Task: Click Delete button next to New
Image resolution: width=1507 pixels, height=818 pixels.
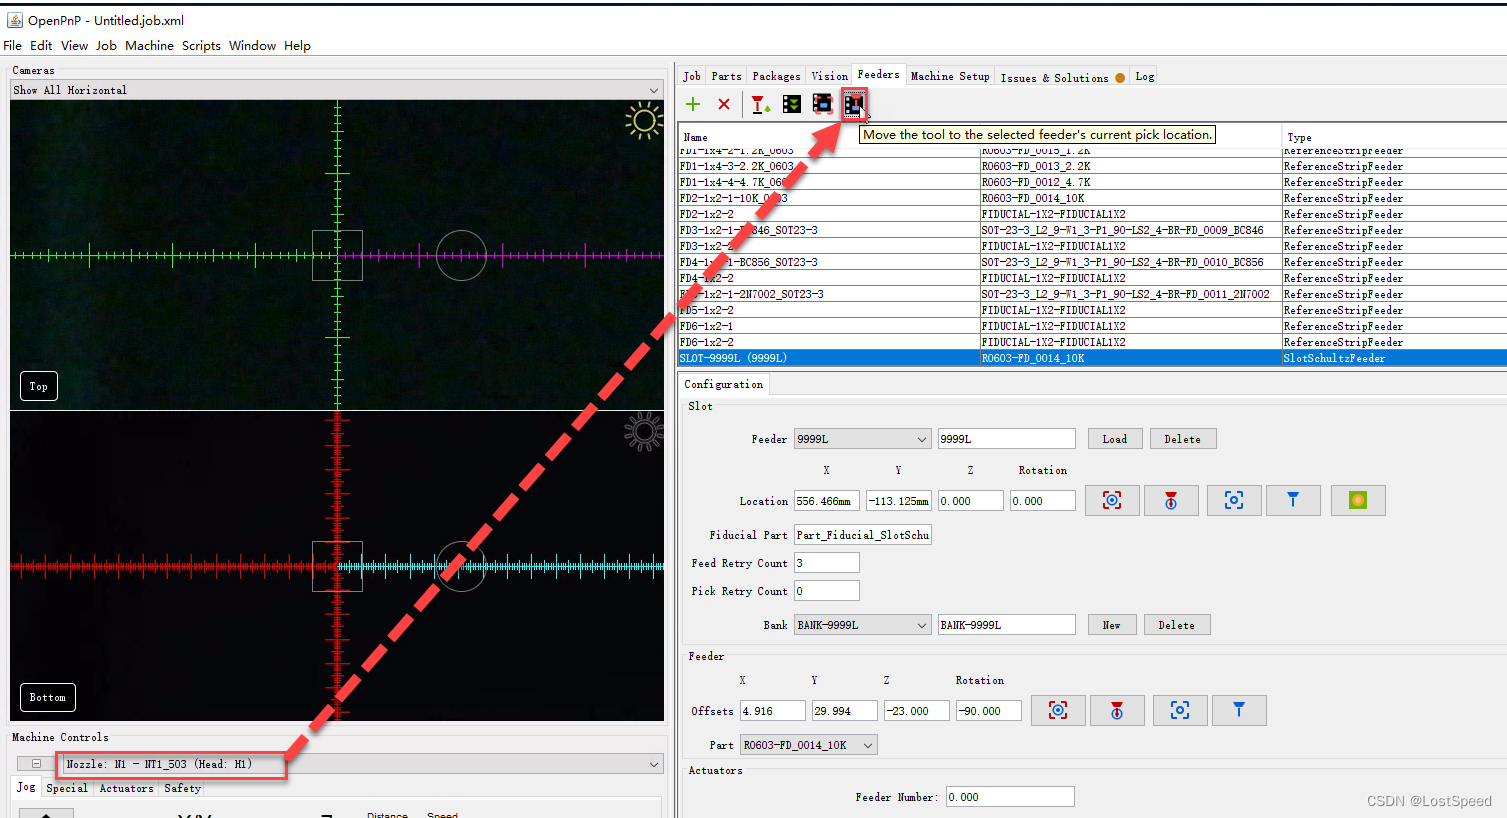Action: point(1177,625)
